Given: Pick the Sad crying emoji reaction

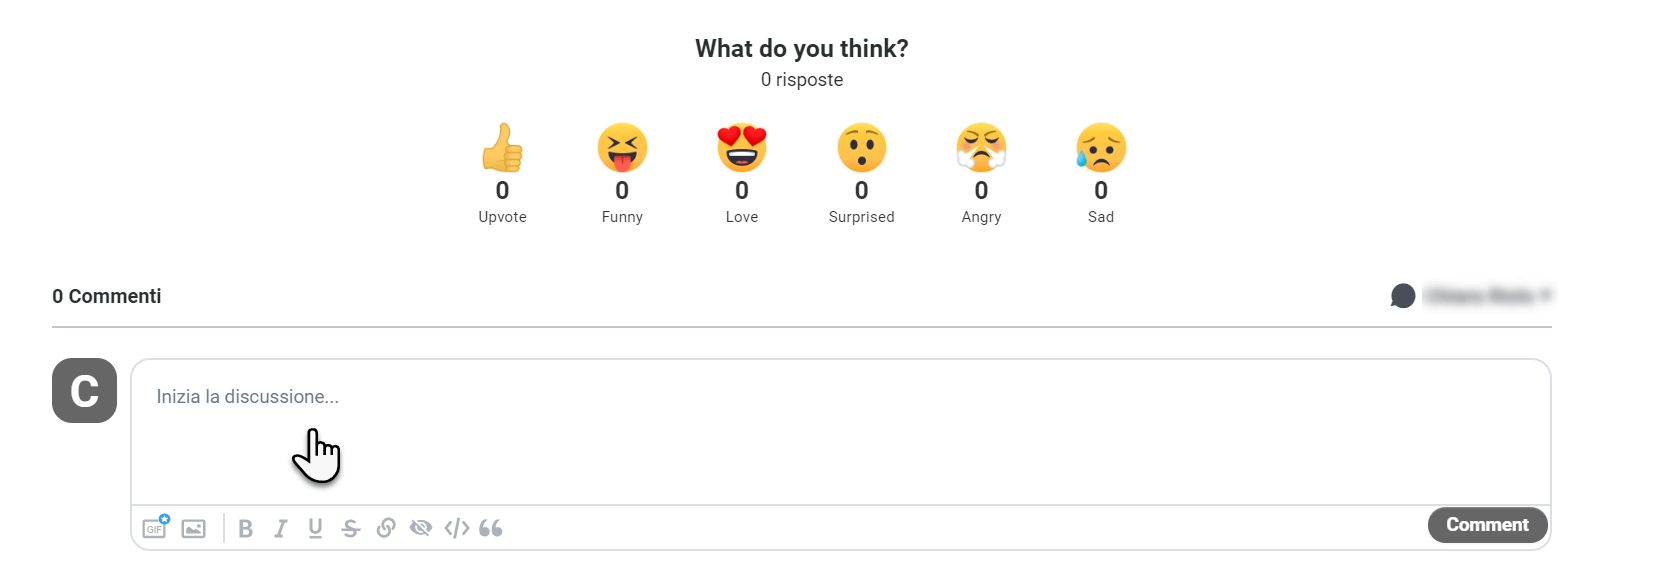Looking at the screenshot, I should 1101,148.
